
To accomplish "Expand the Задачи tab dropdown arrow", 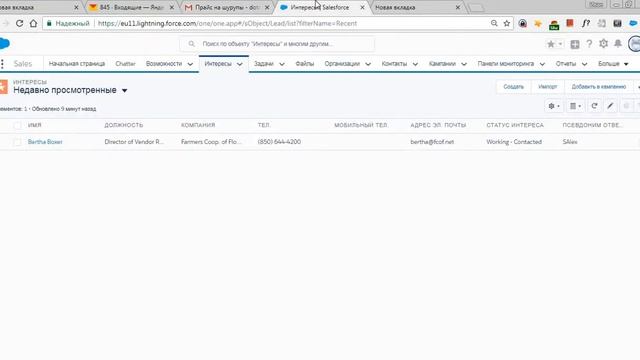I will tap(282, 64).
